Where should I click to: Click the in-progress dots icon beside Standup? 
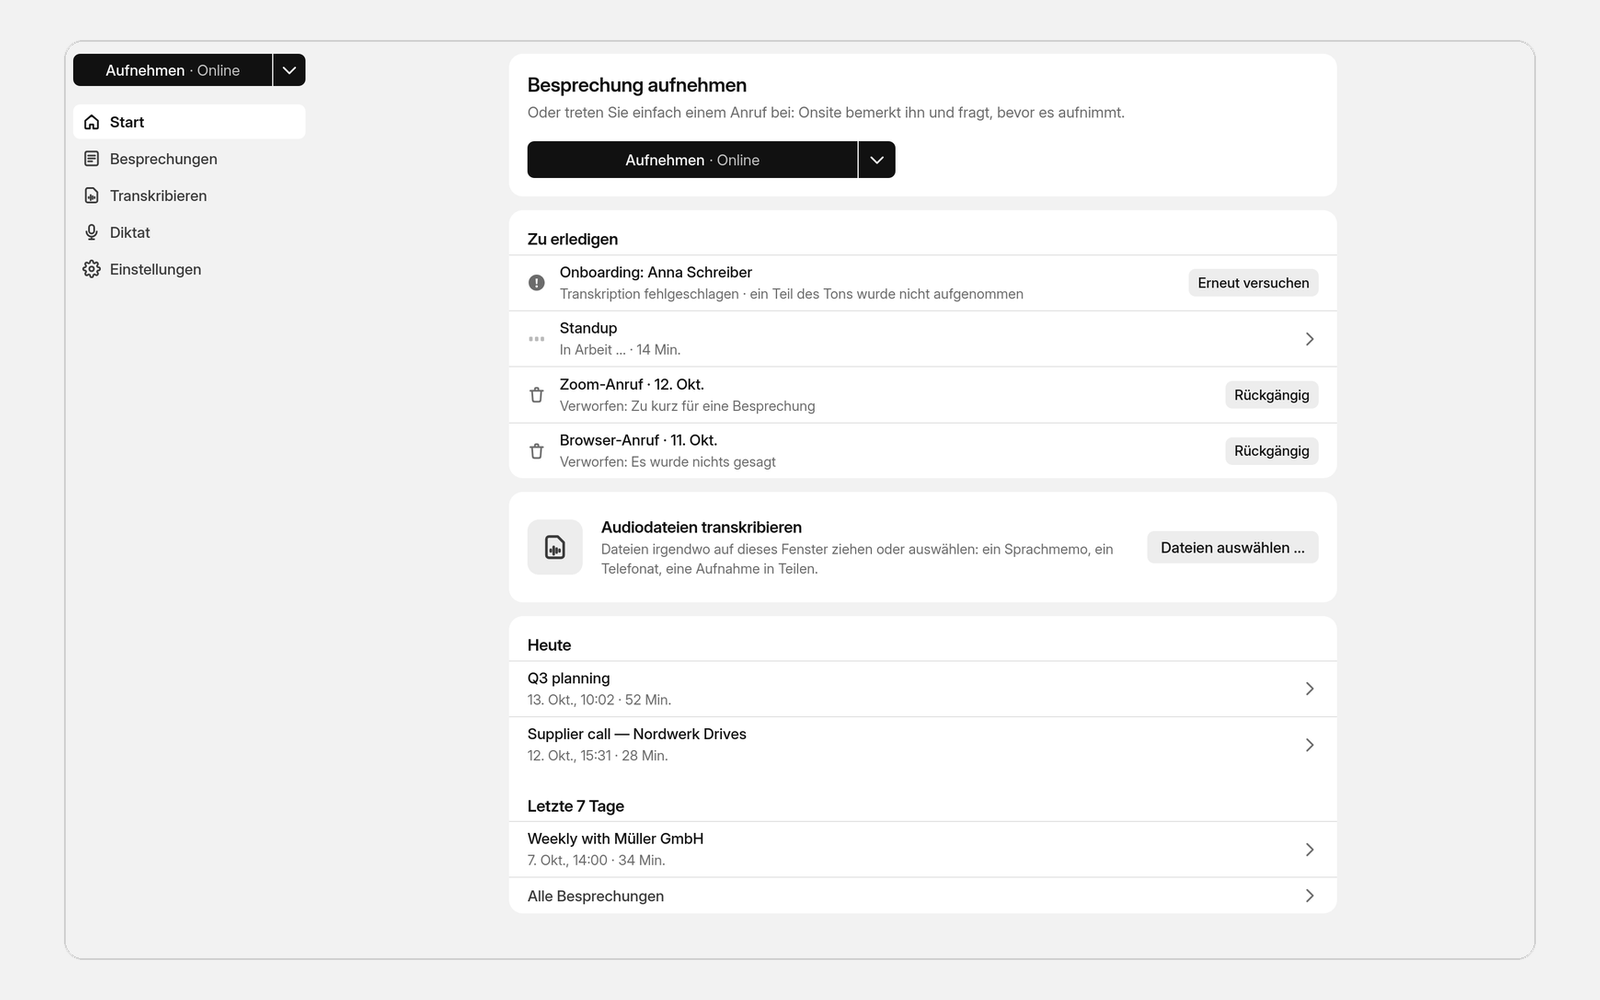point(537,339)
